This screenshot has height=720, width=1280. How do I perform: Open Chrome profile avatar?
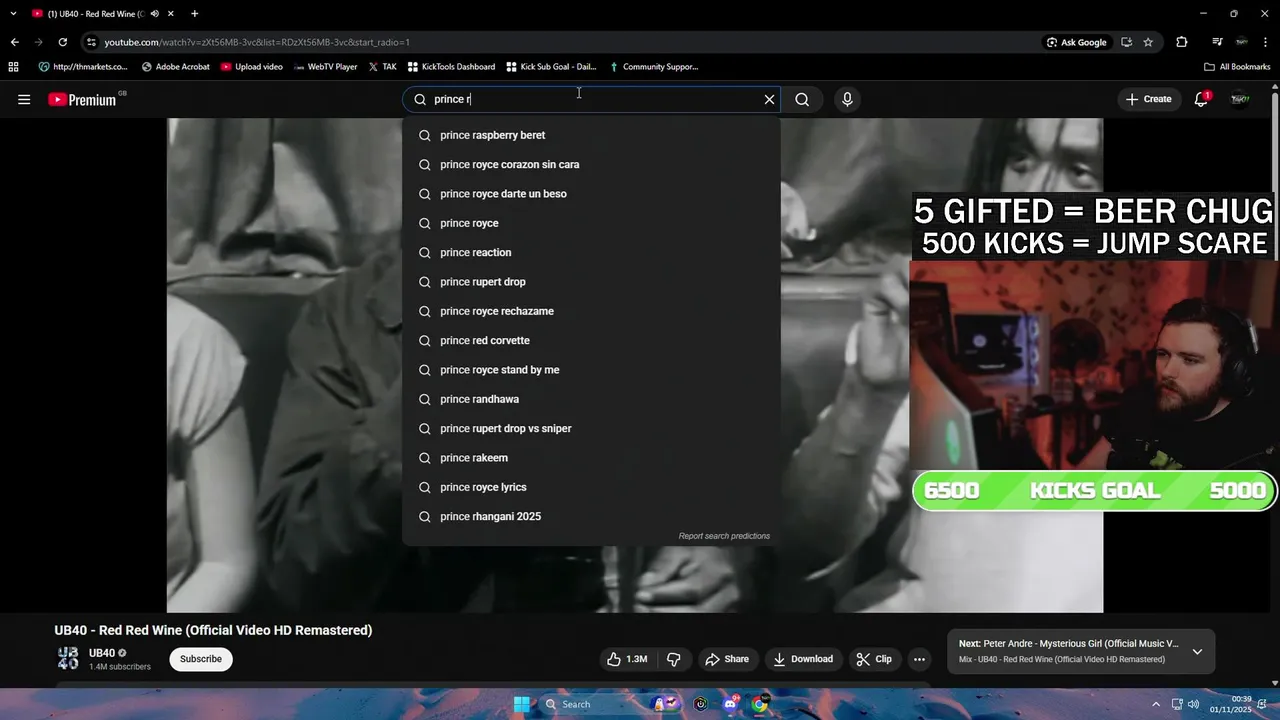tap(1242, 42)
